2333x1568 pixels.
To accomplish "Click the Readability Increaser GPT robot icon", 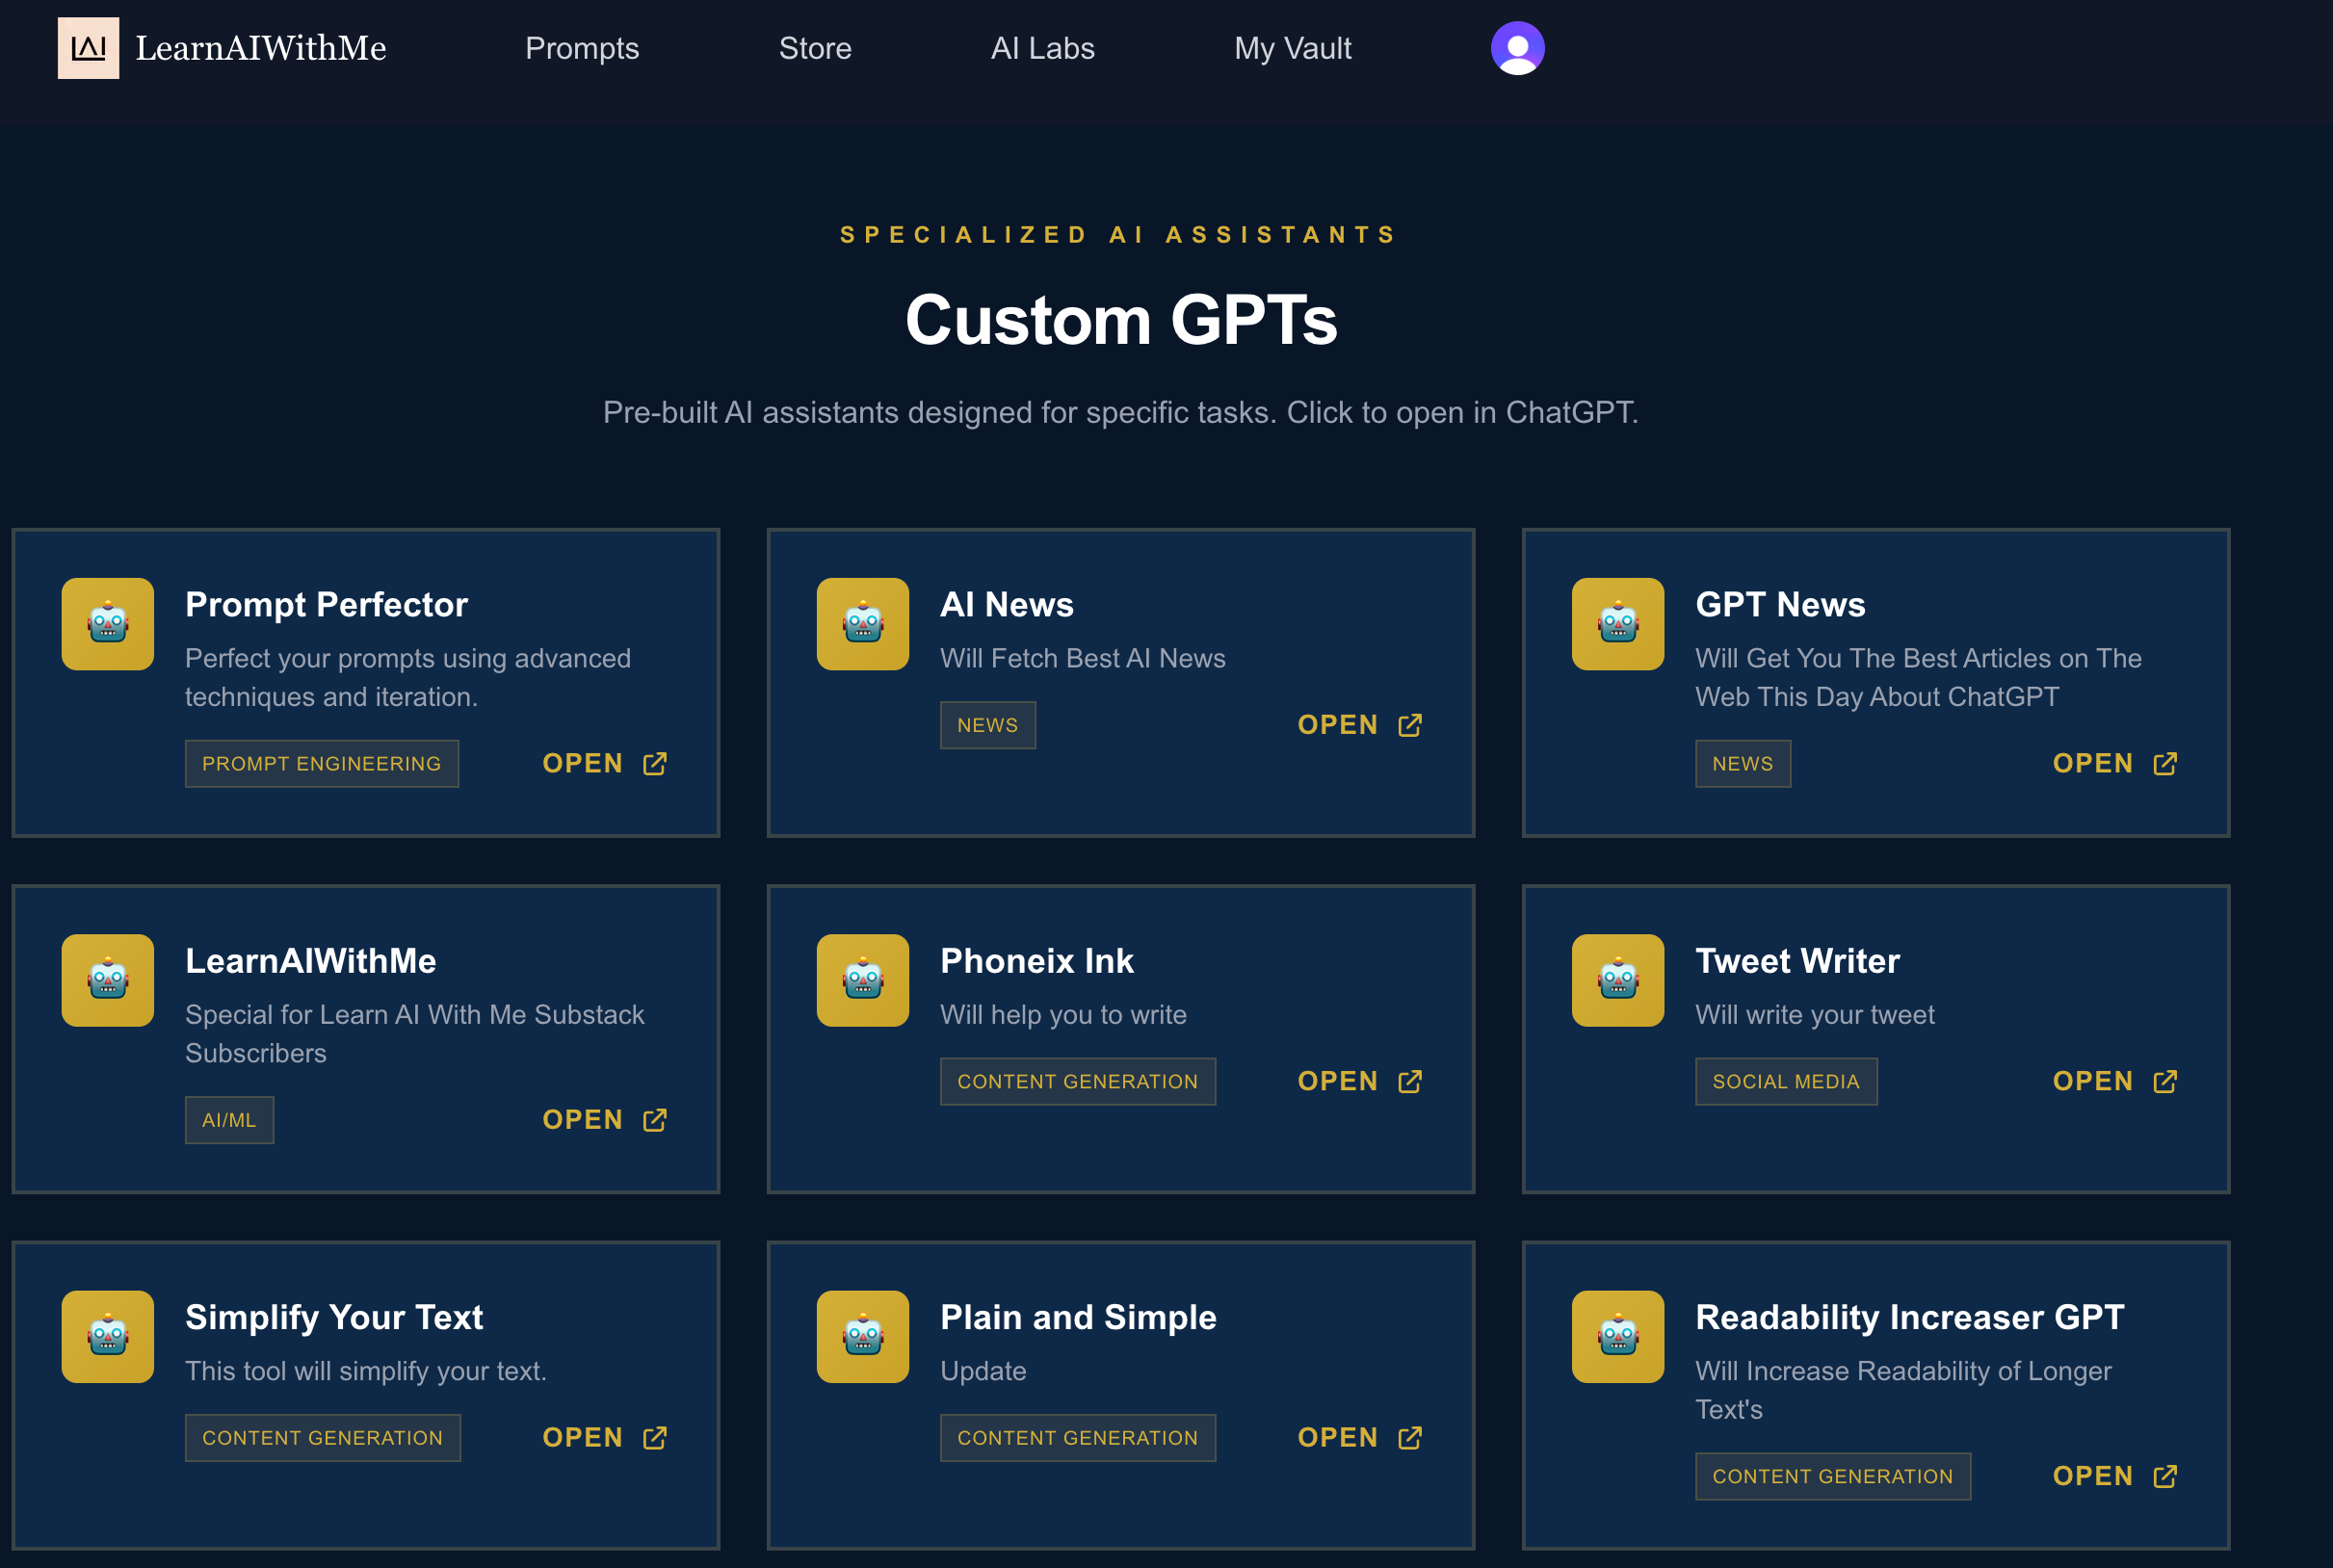I will click(1617, 1336).
